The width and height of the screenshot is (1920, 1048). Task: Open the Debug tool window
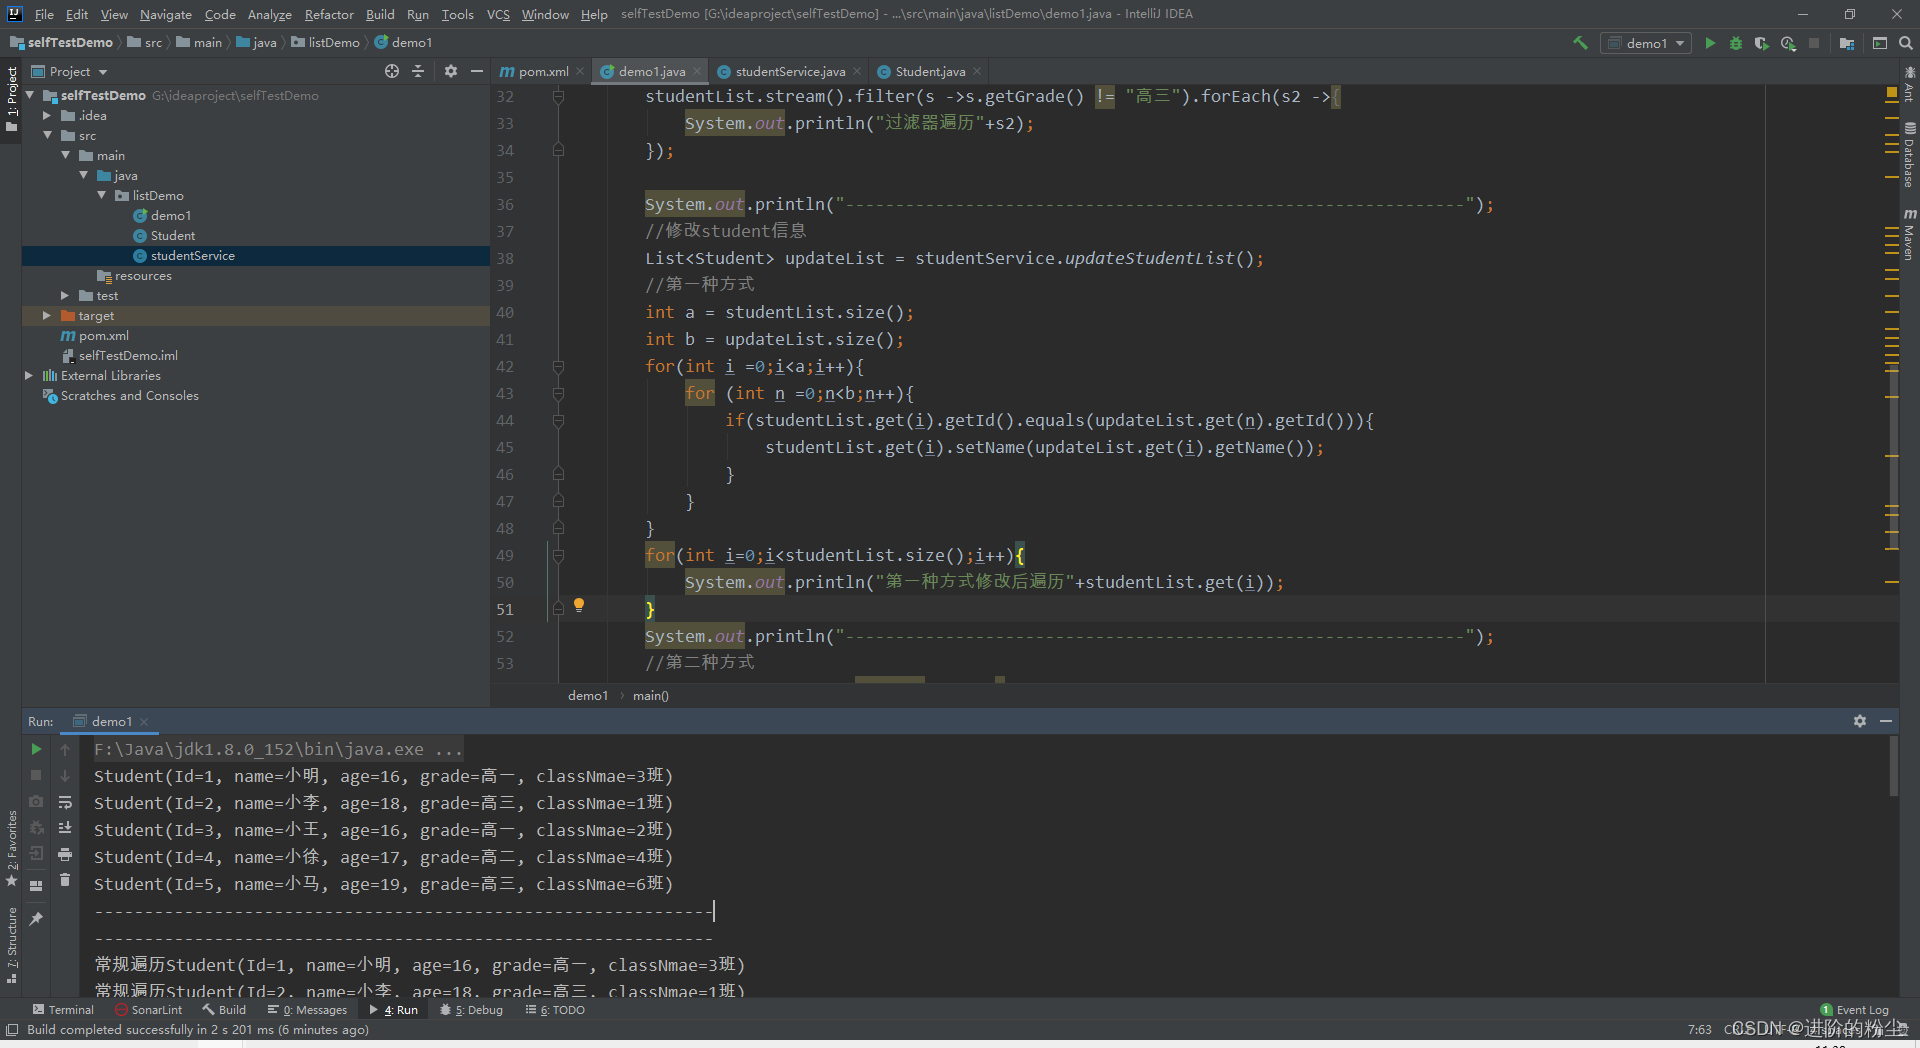(x=471, y=1010)
